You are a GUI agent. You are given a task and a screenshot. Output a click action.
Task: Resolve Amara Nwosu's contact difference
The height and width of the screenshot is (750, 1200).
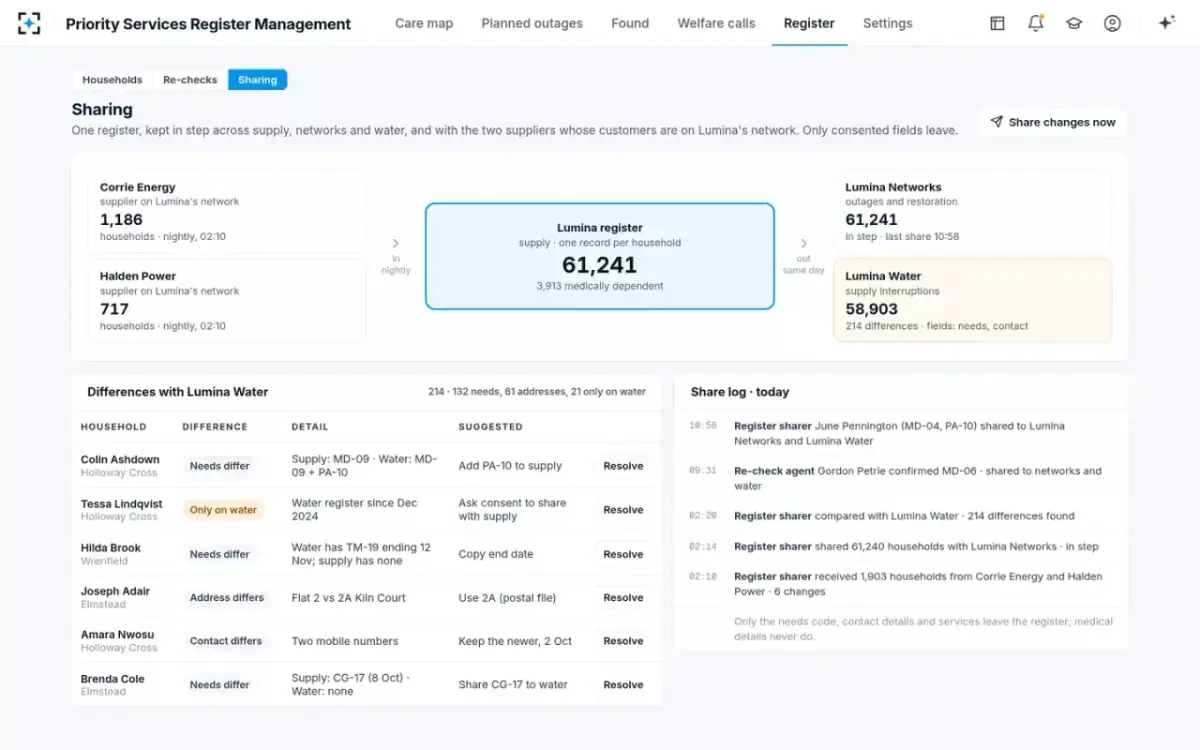pyautogui.click(x=623, y=641)
